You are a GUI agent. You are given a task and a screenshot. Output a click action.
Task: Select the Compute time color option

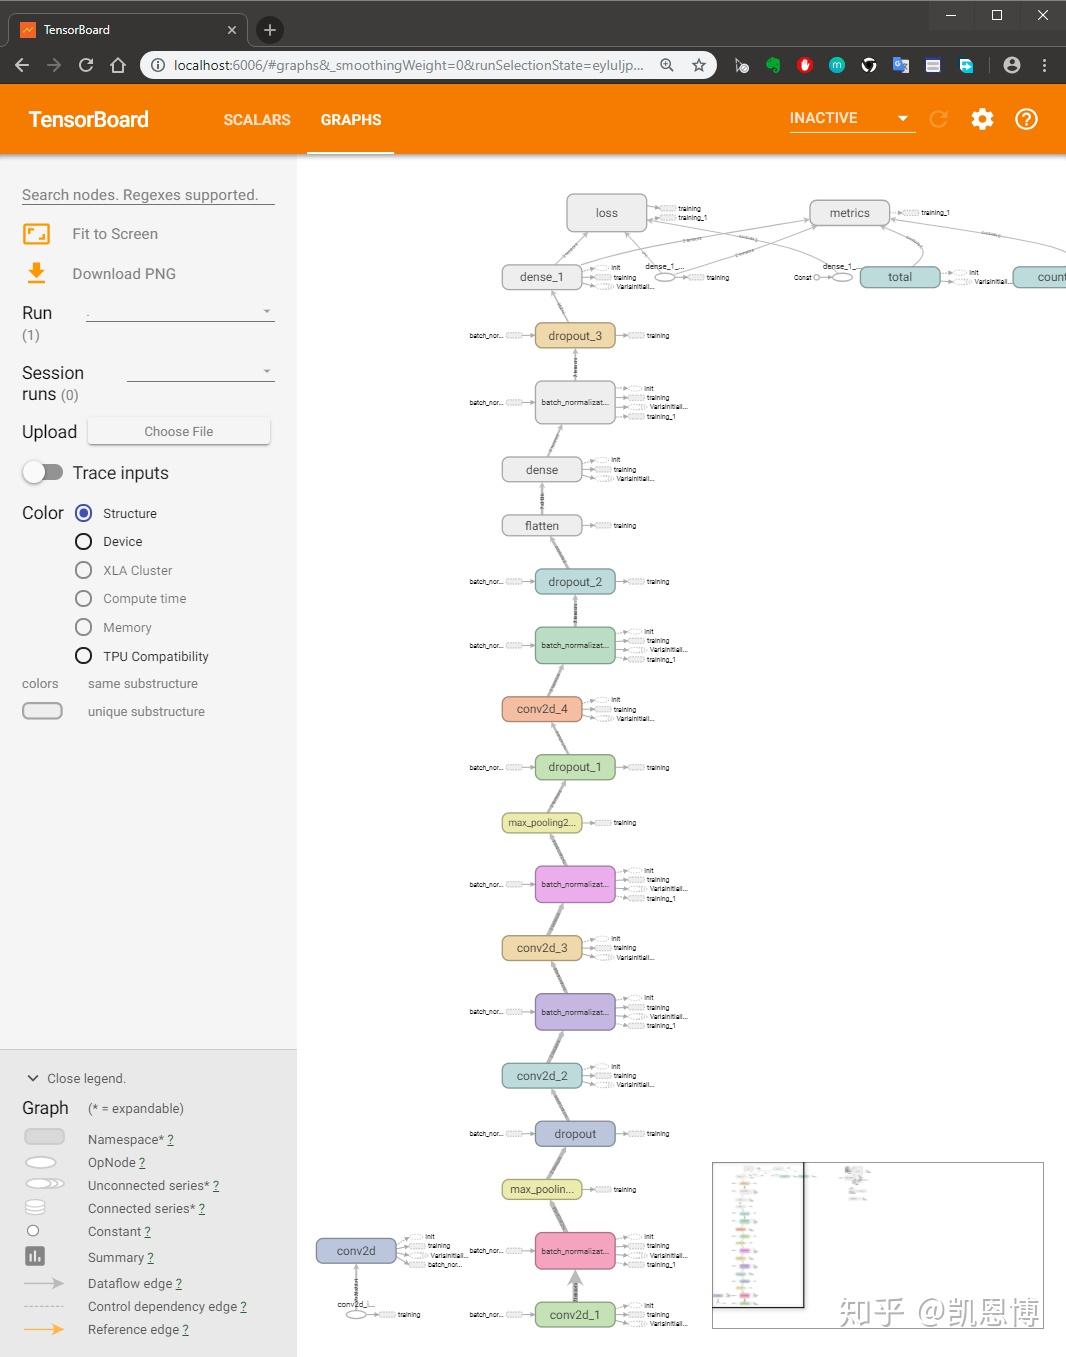point(84,598)
